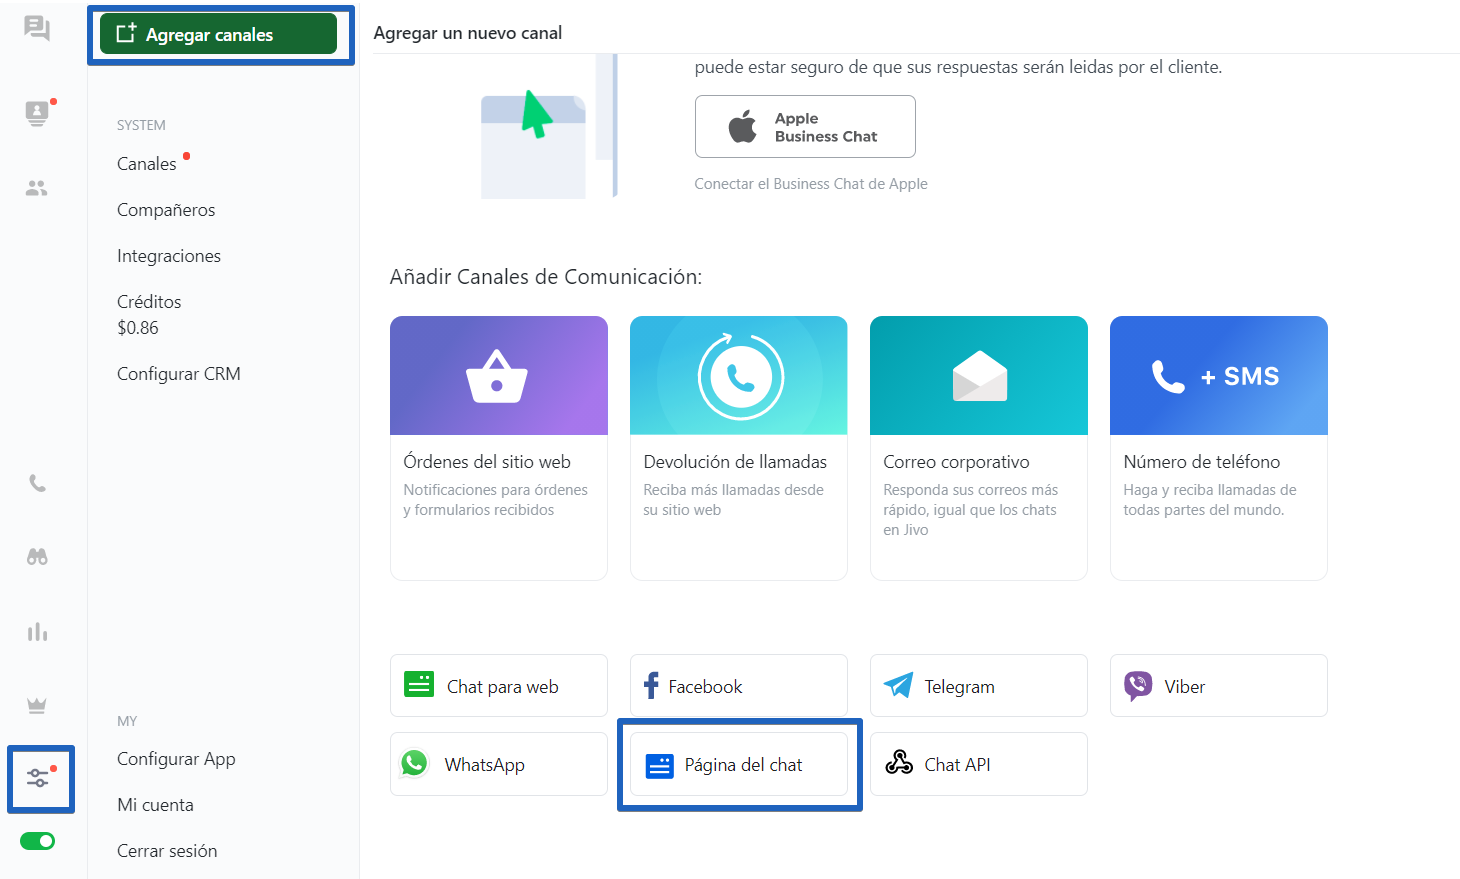1460x879 pixels.
Task: Click the add-channel plus icon on green button
Action: tap(126, 33)
